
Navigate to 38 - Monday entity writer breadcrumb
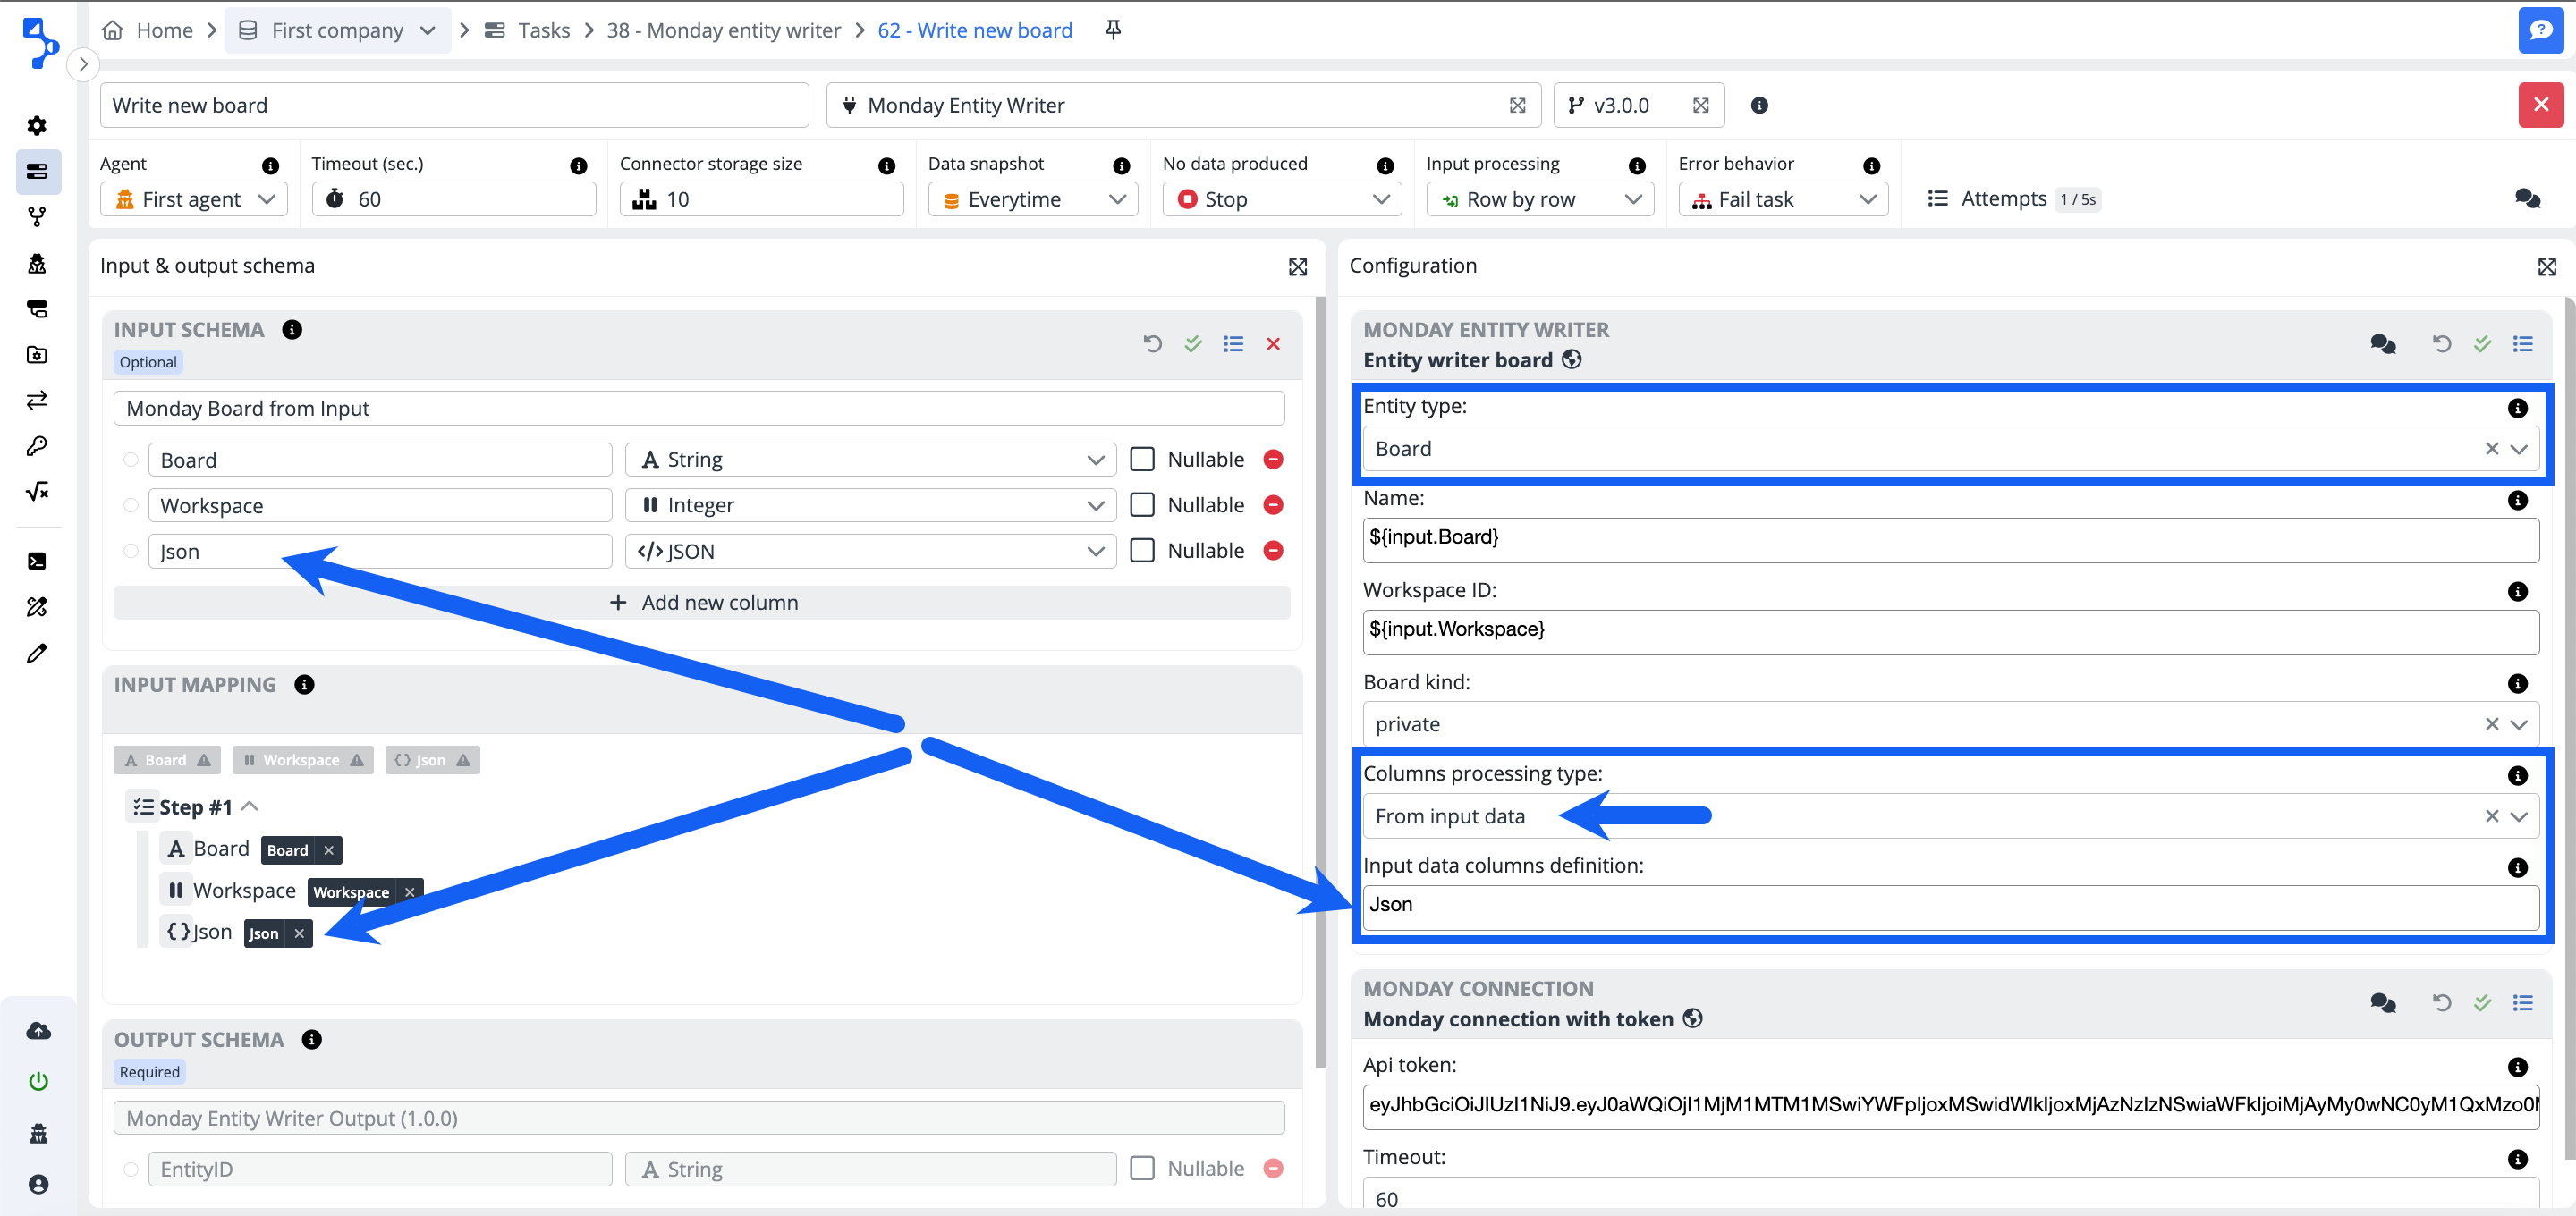[723, 30]
